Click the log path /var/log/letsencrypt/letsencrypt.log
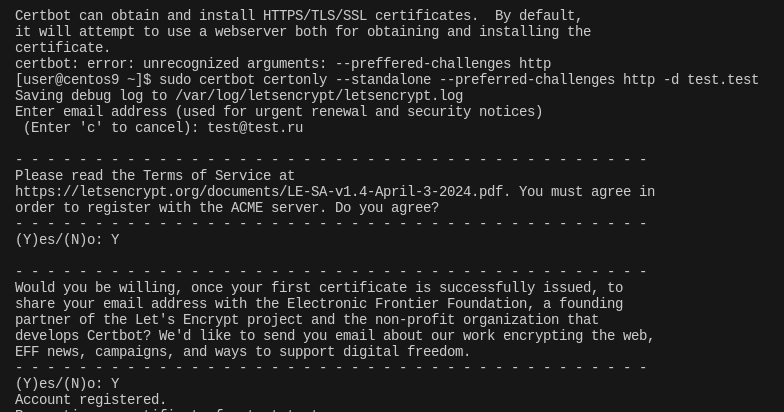The height and width of the screenshot is (412, 784). click(x=319, y=96)
